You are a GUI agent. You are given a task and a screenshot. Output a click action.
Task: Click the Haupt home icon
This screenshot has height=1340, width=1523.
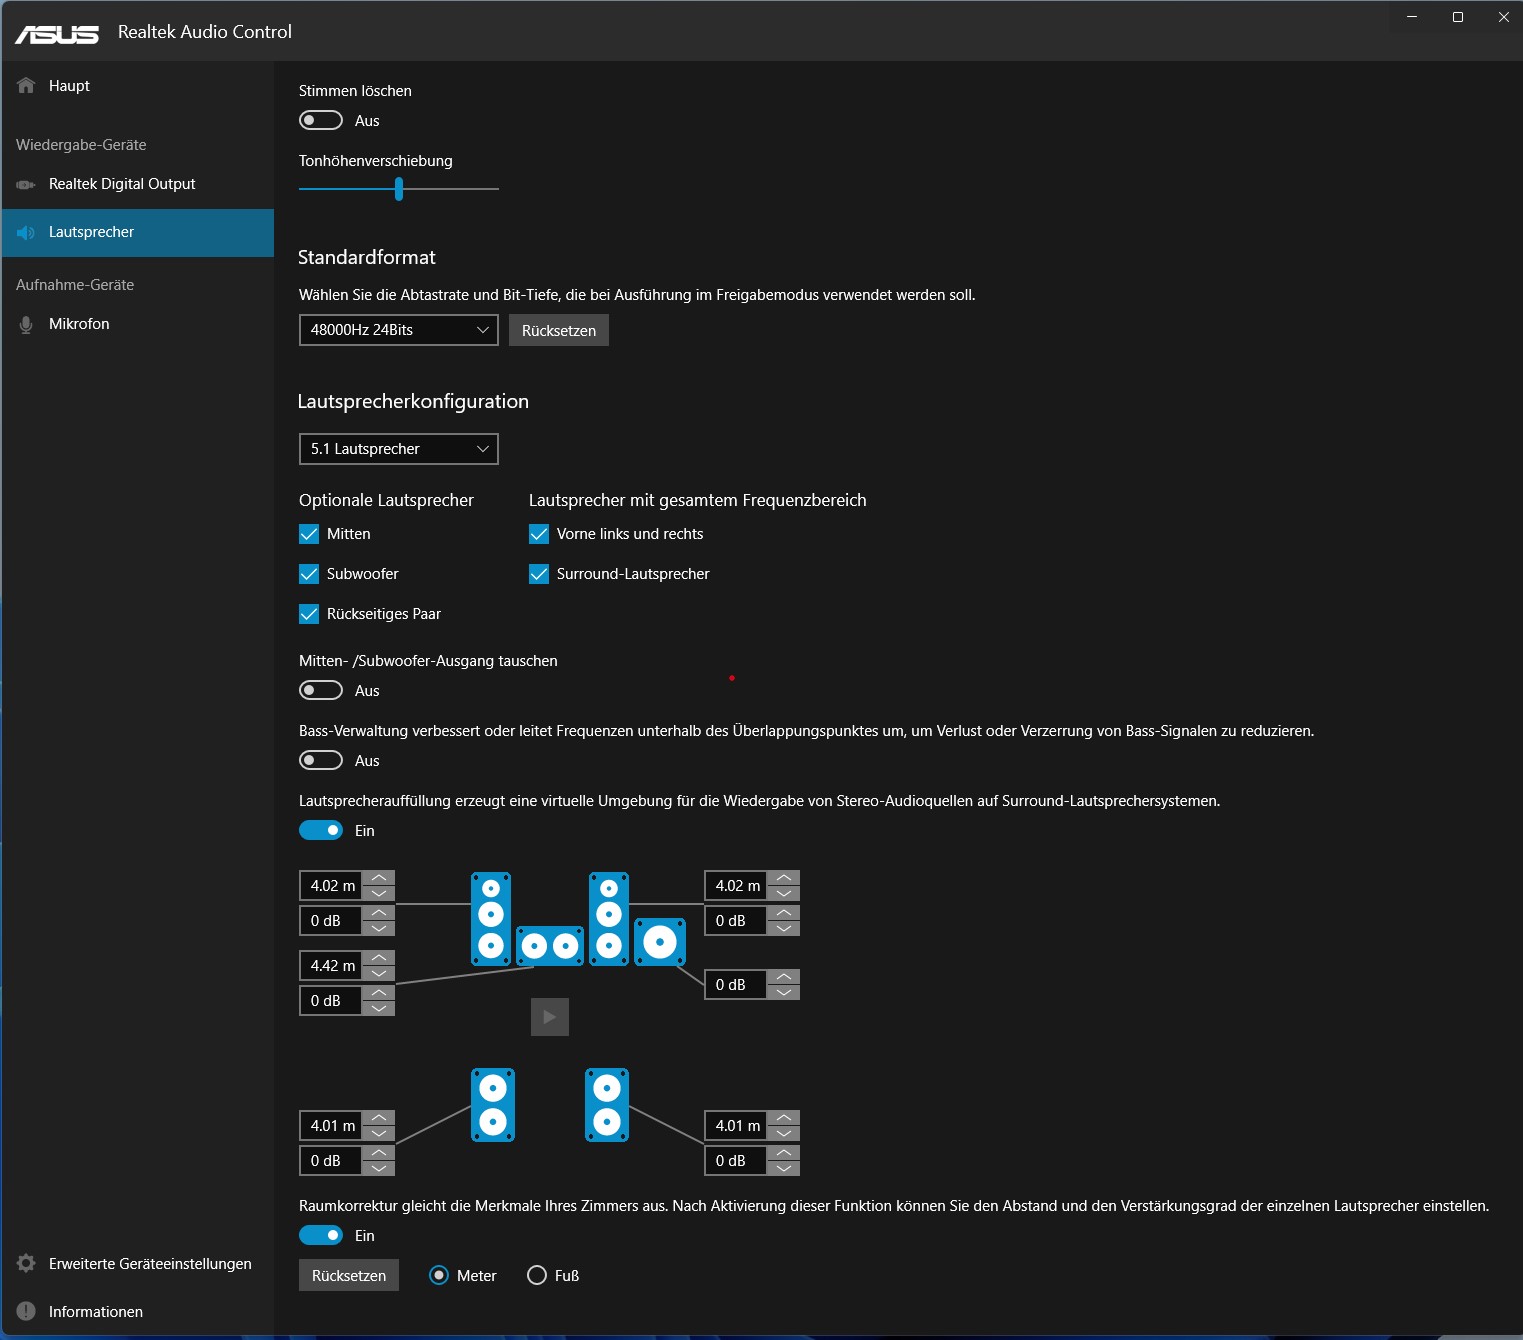coord(26,86)
